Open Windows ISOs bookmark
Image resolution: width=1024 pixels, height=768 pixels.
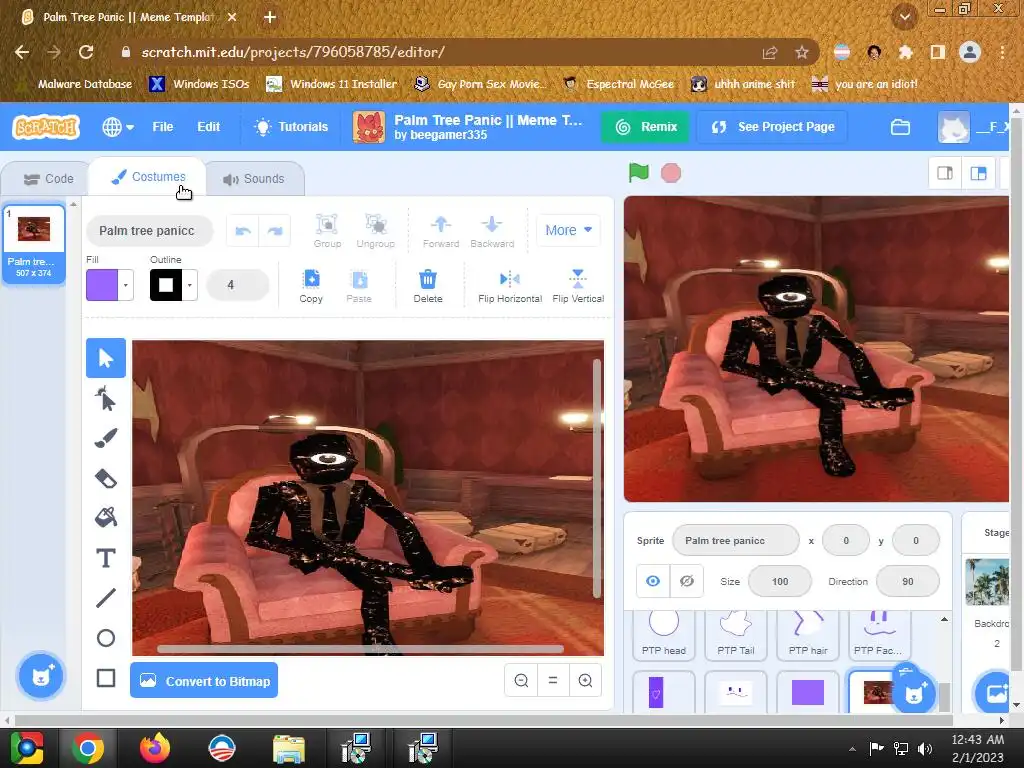pos(199,84)
